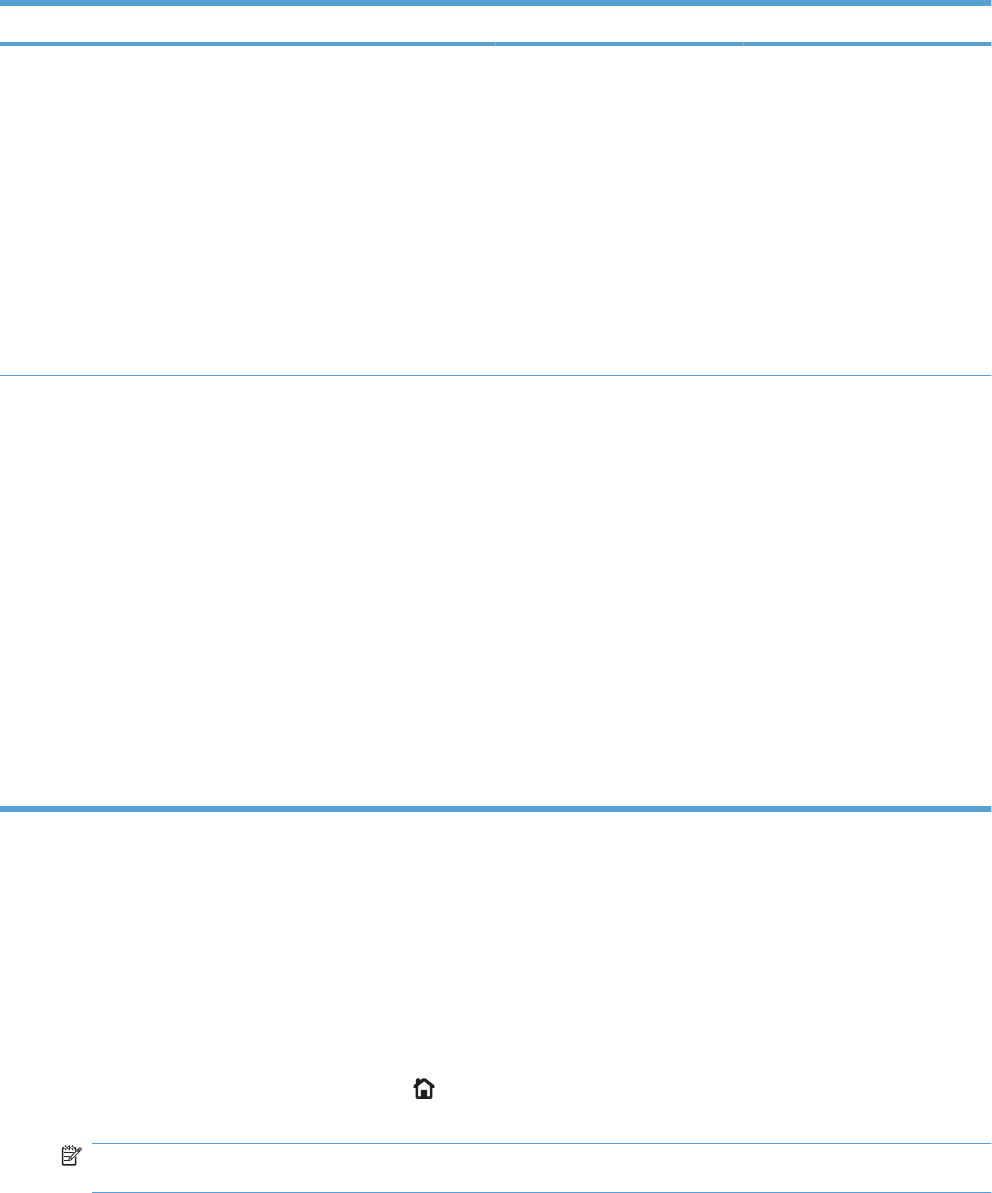Click the thick blue table bottom border

pyautogui.click(x=496, y=809)
